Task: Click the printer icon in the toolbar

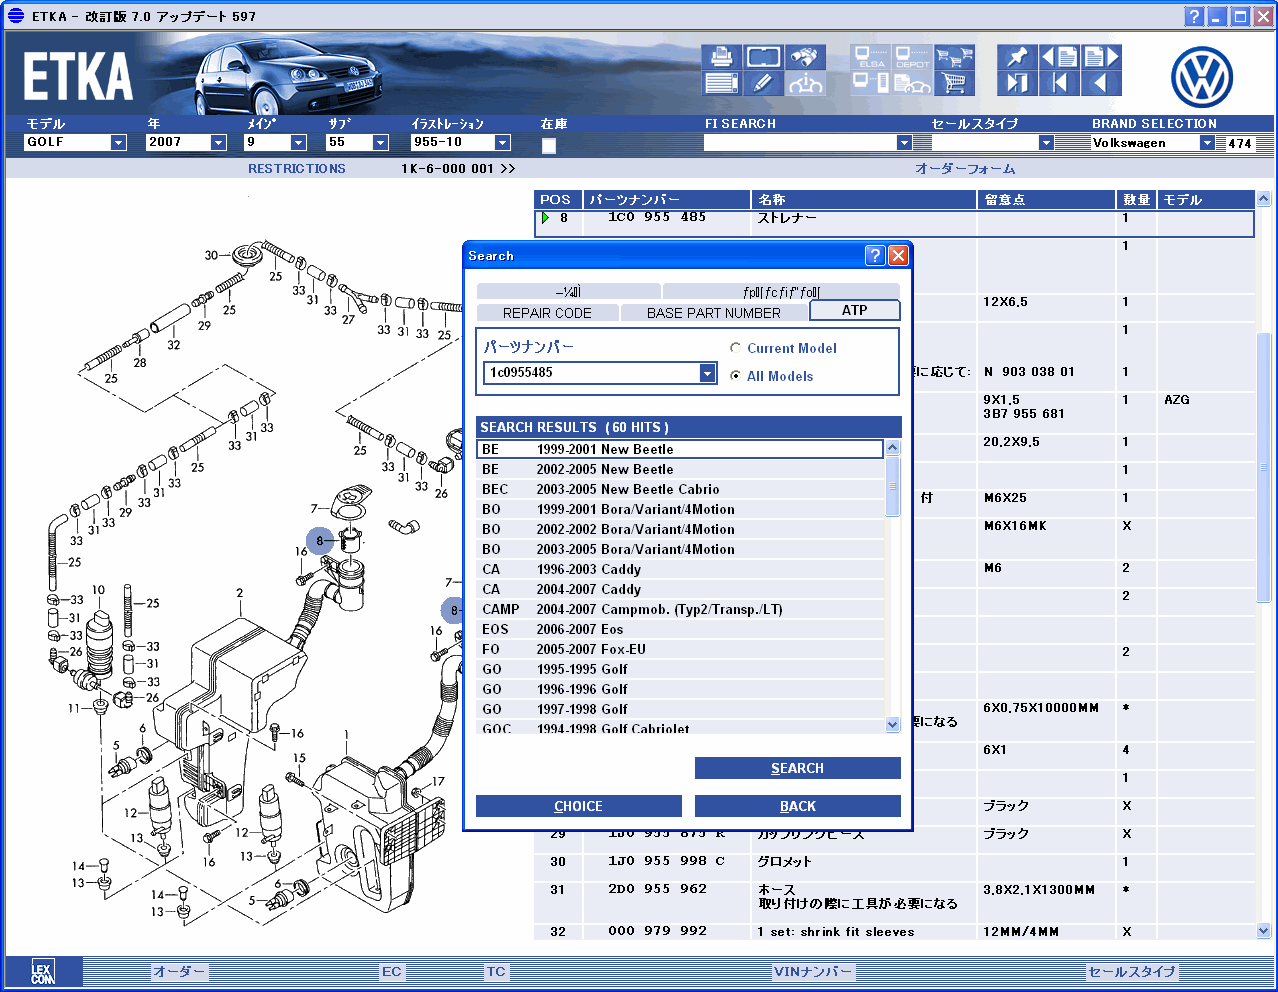Action: click(720, 57)
